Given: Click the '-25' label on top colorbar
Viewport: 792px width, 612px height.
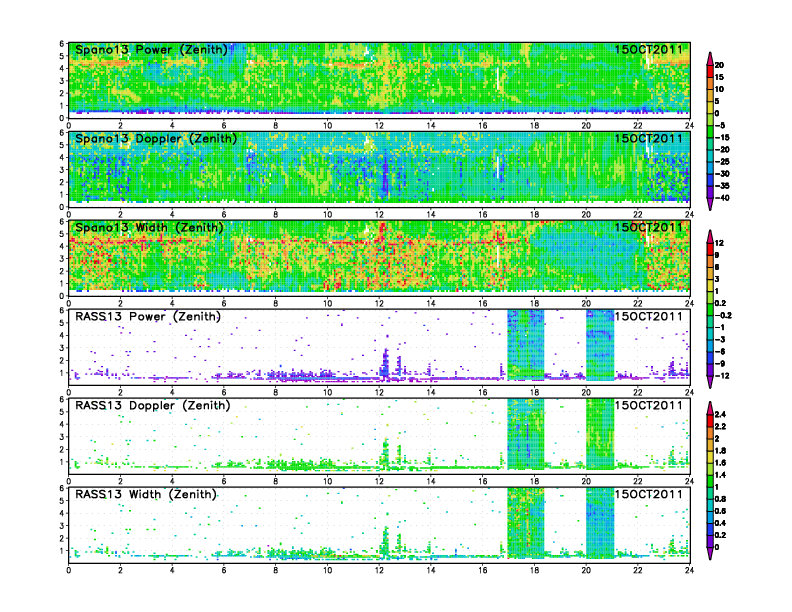Looking at the screenshot, I should (x=722, y=162).
